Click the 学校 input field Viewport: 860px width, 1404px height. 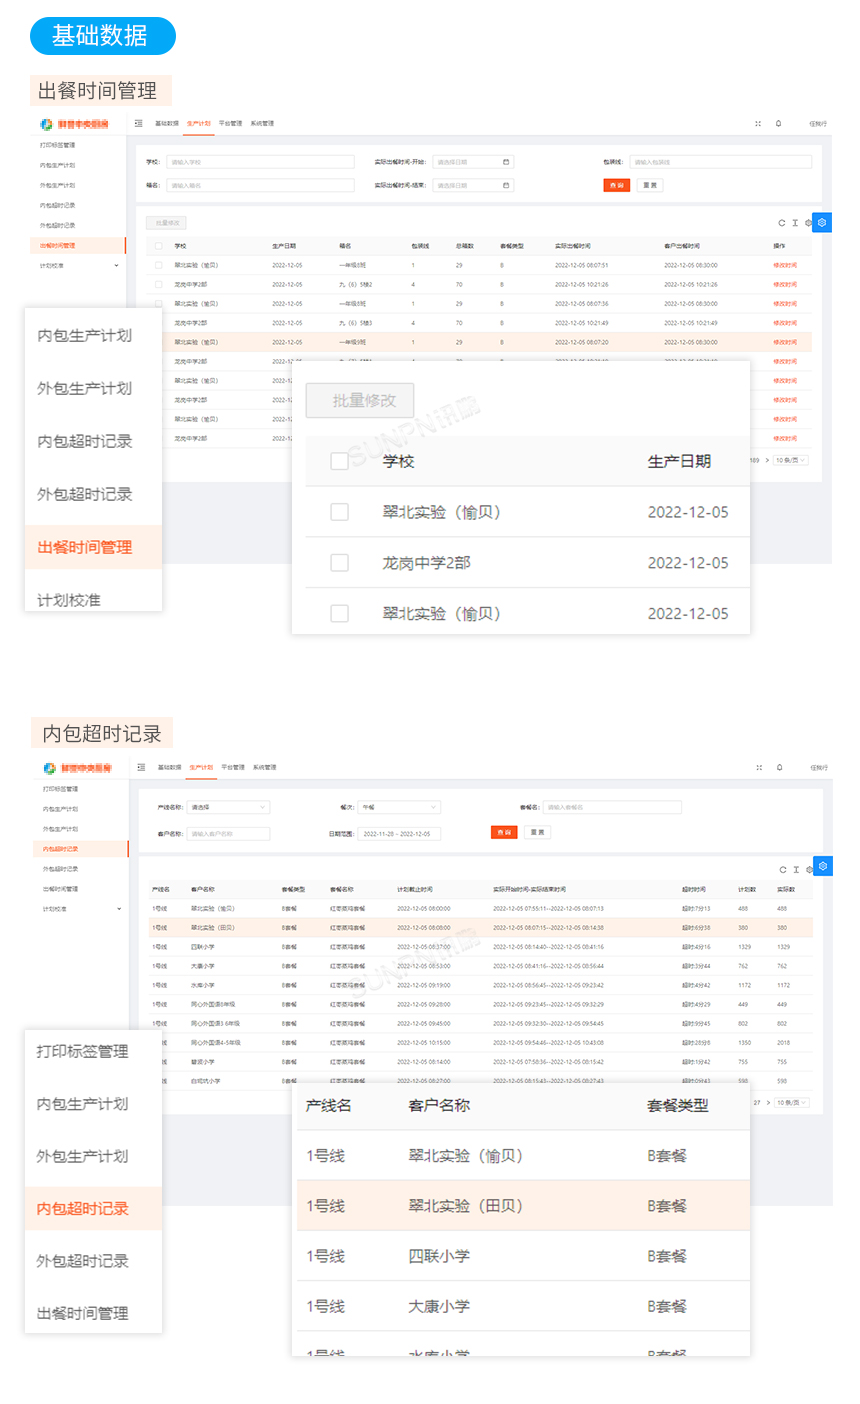tap(260, 162)
